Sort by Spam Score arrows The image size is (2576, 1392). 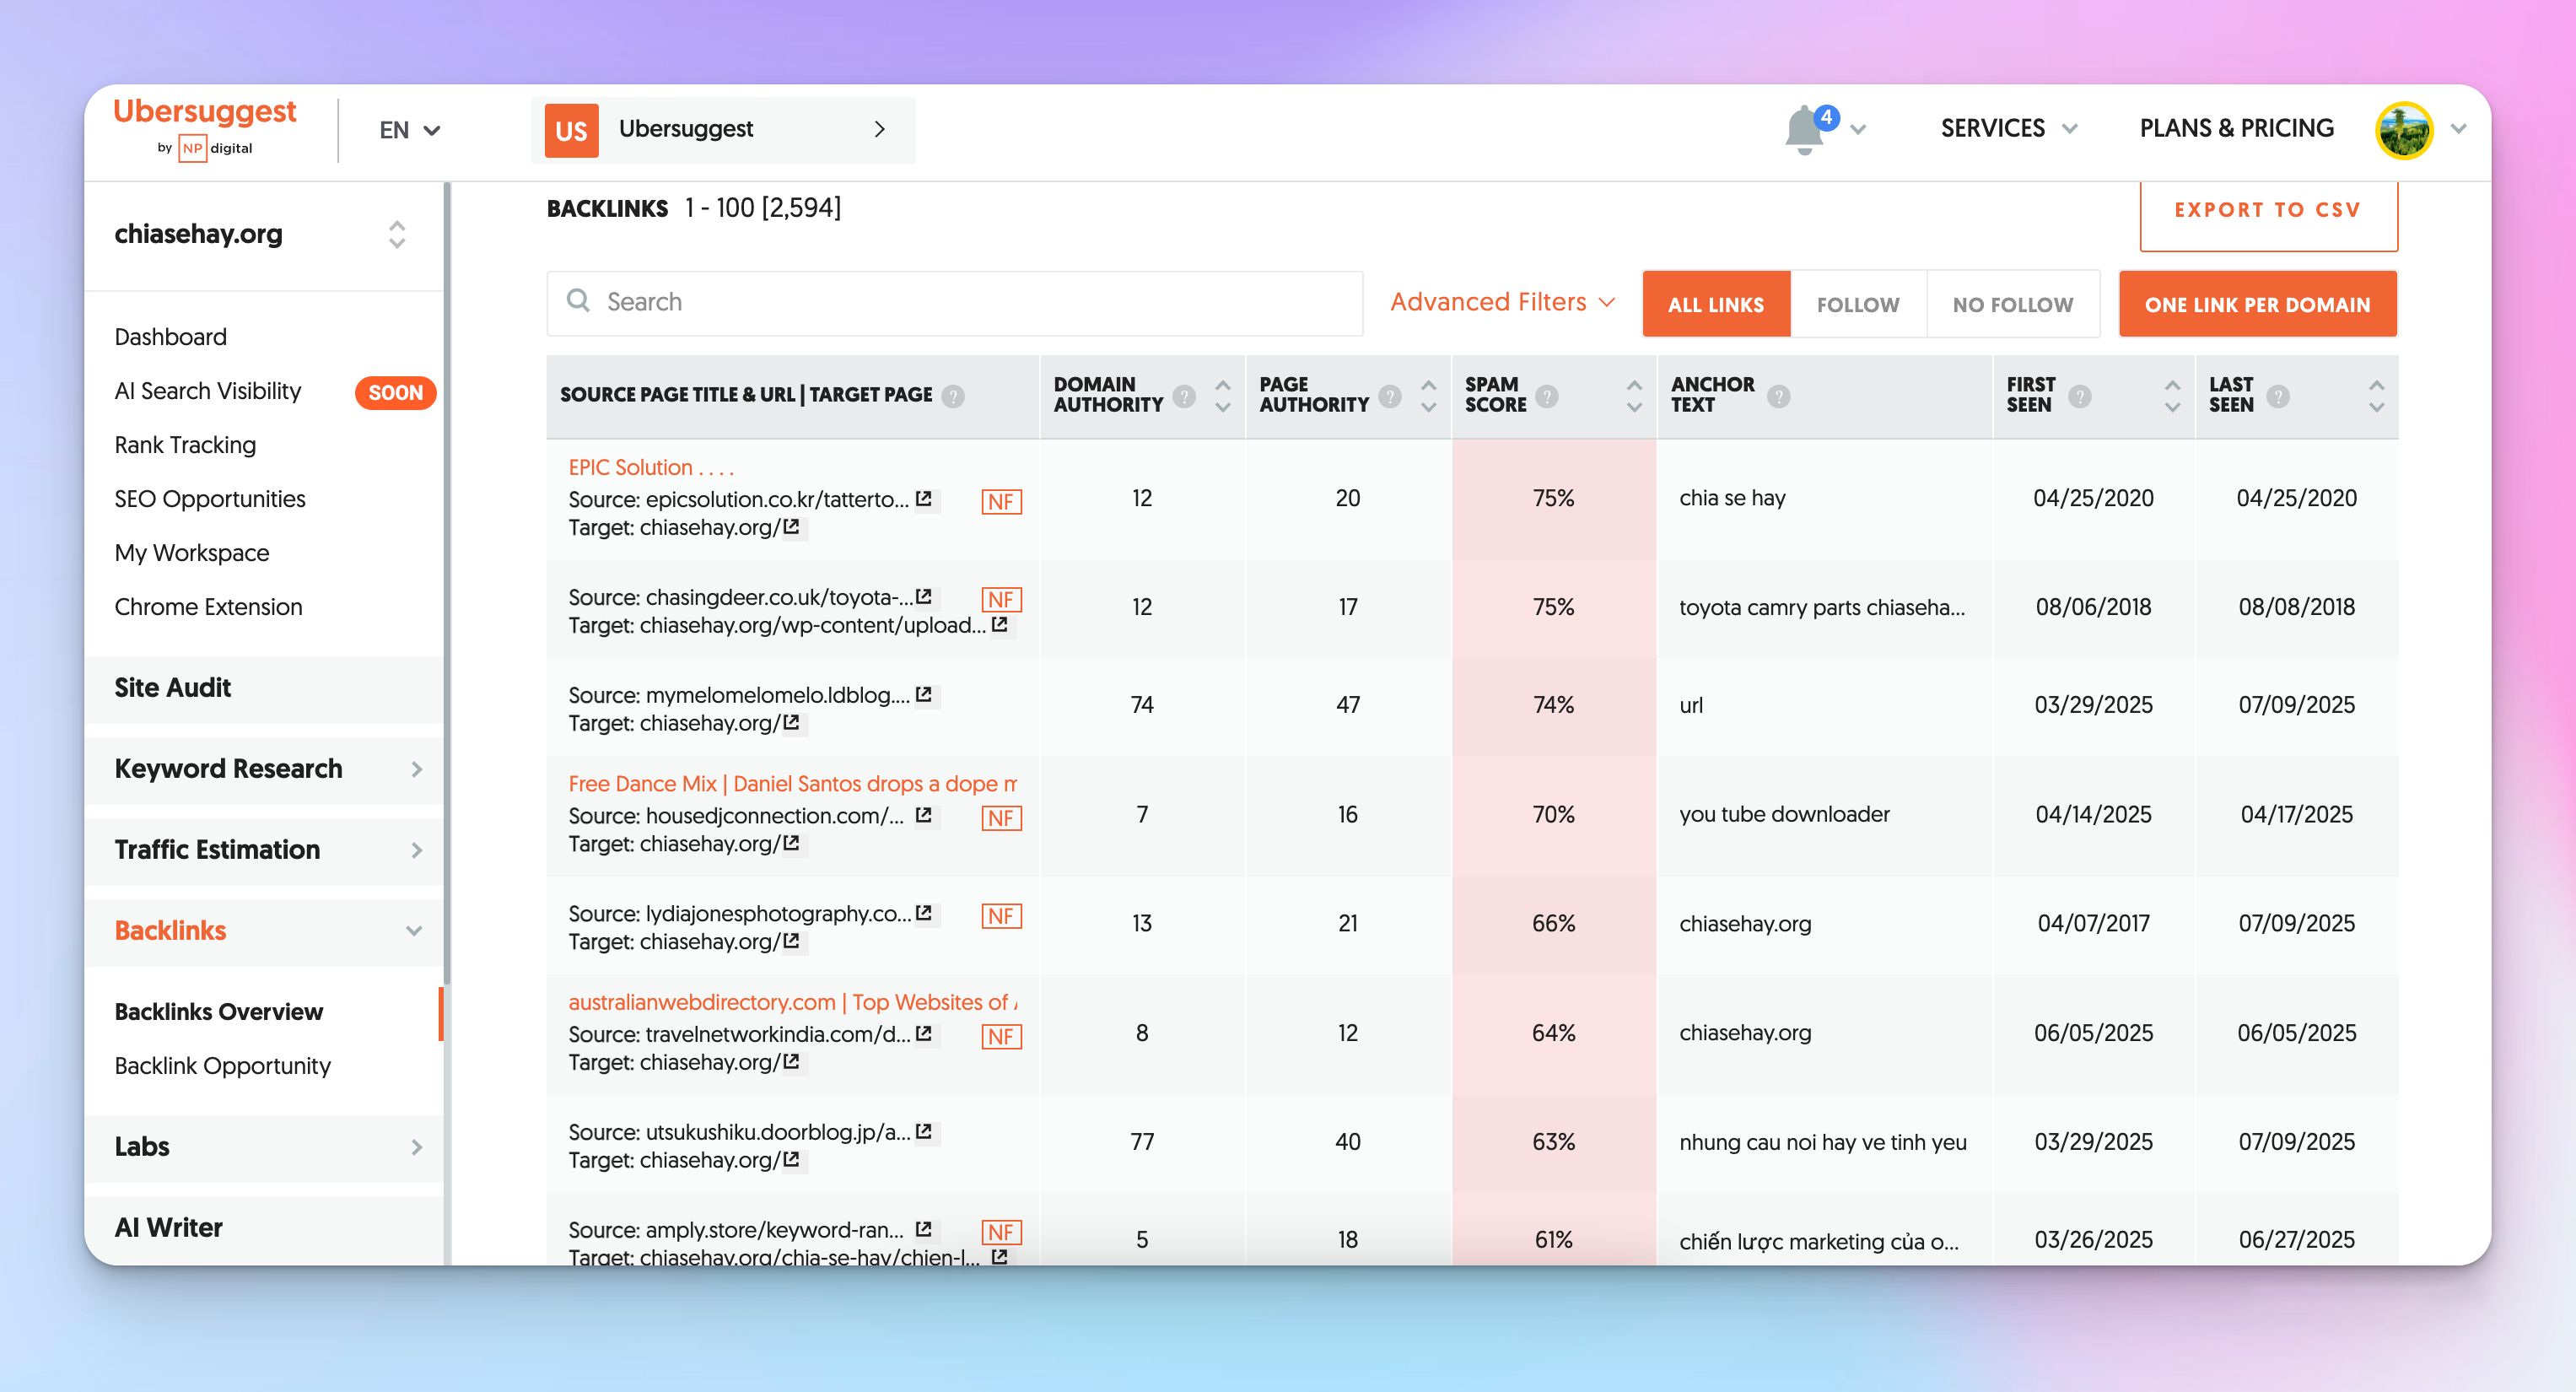[x=1634, y=396]
